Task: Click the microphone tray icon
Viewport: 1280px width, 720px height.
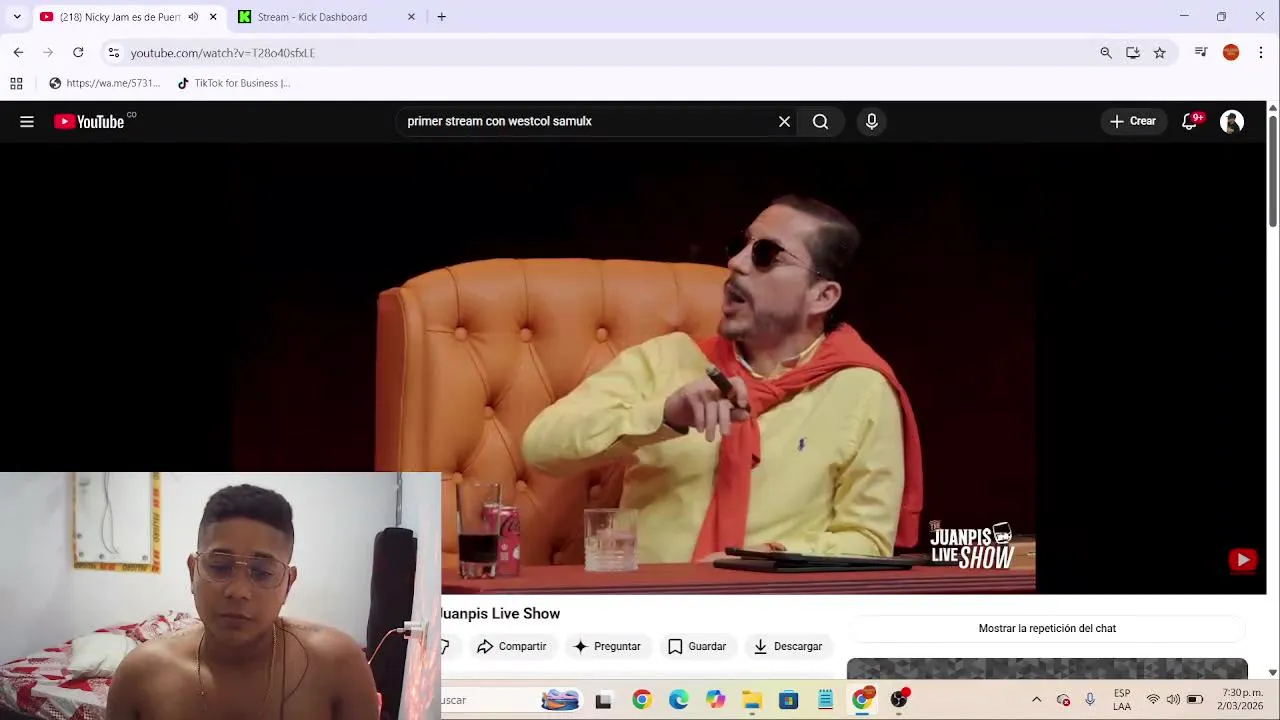Action: point(1090,700)
